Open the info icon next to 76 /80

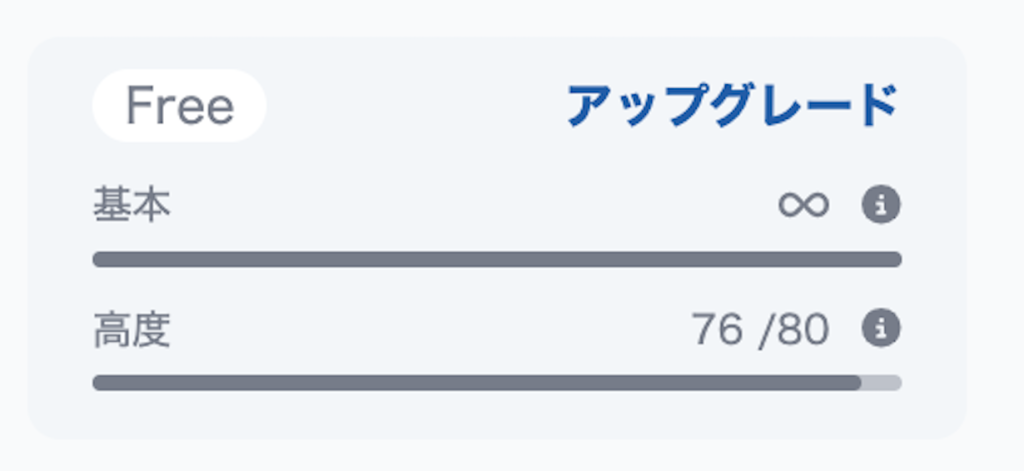881,328
